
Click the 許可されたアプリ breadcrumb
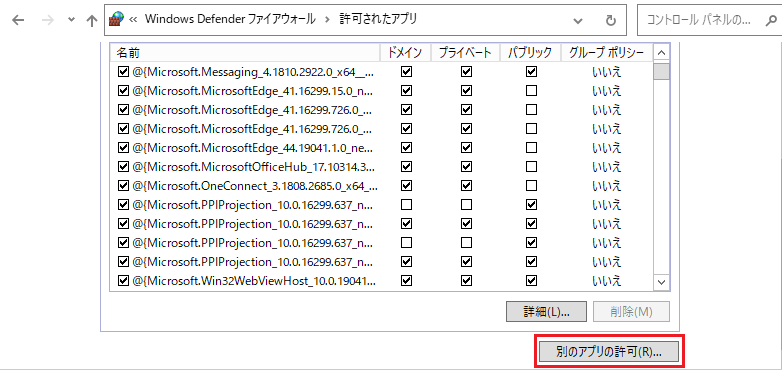coord(378,19)
